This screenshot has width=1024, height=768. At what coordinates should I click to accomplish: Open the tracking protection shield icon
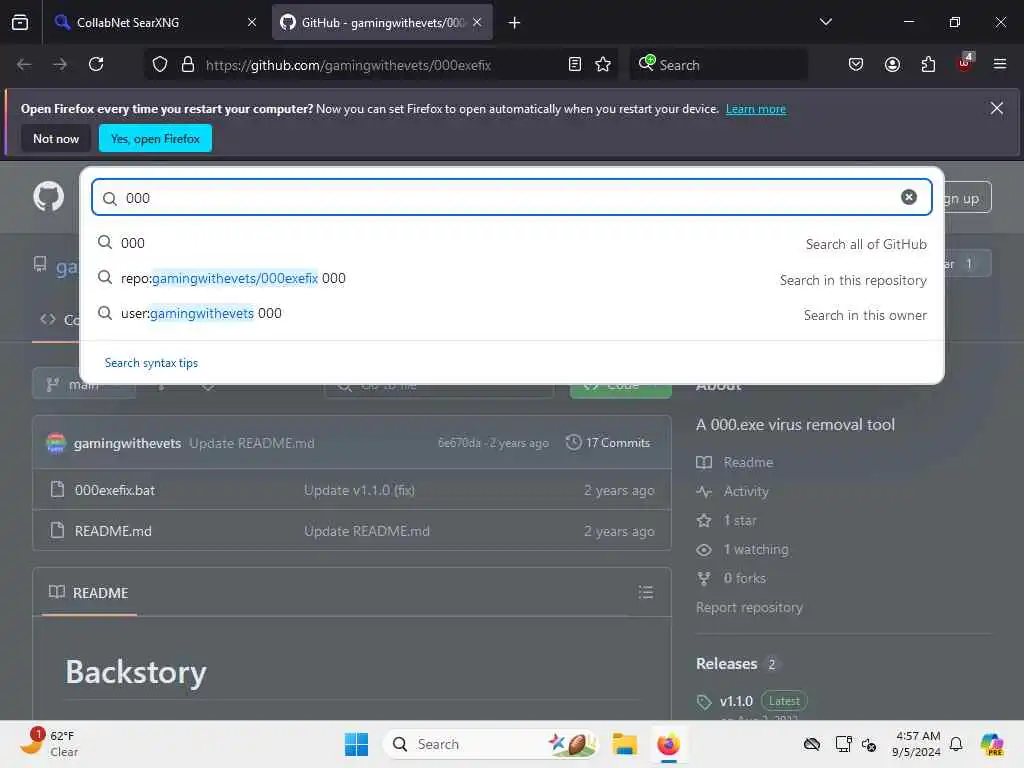[160, 64]
